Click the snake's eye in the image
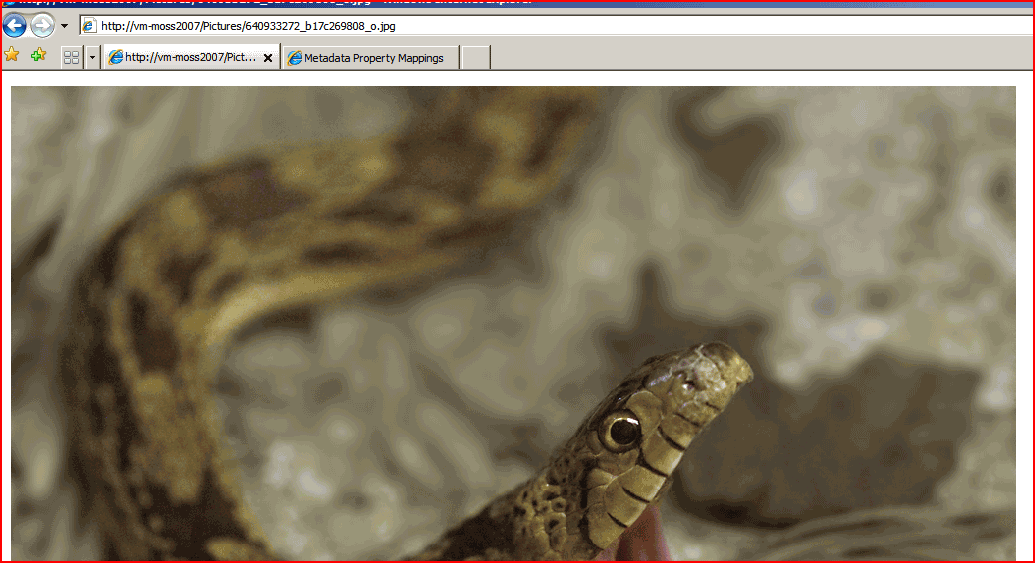Image resolution: width=1035 pixels, height=563 pixels. 622,430
